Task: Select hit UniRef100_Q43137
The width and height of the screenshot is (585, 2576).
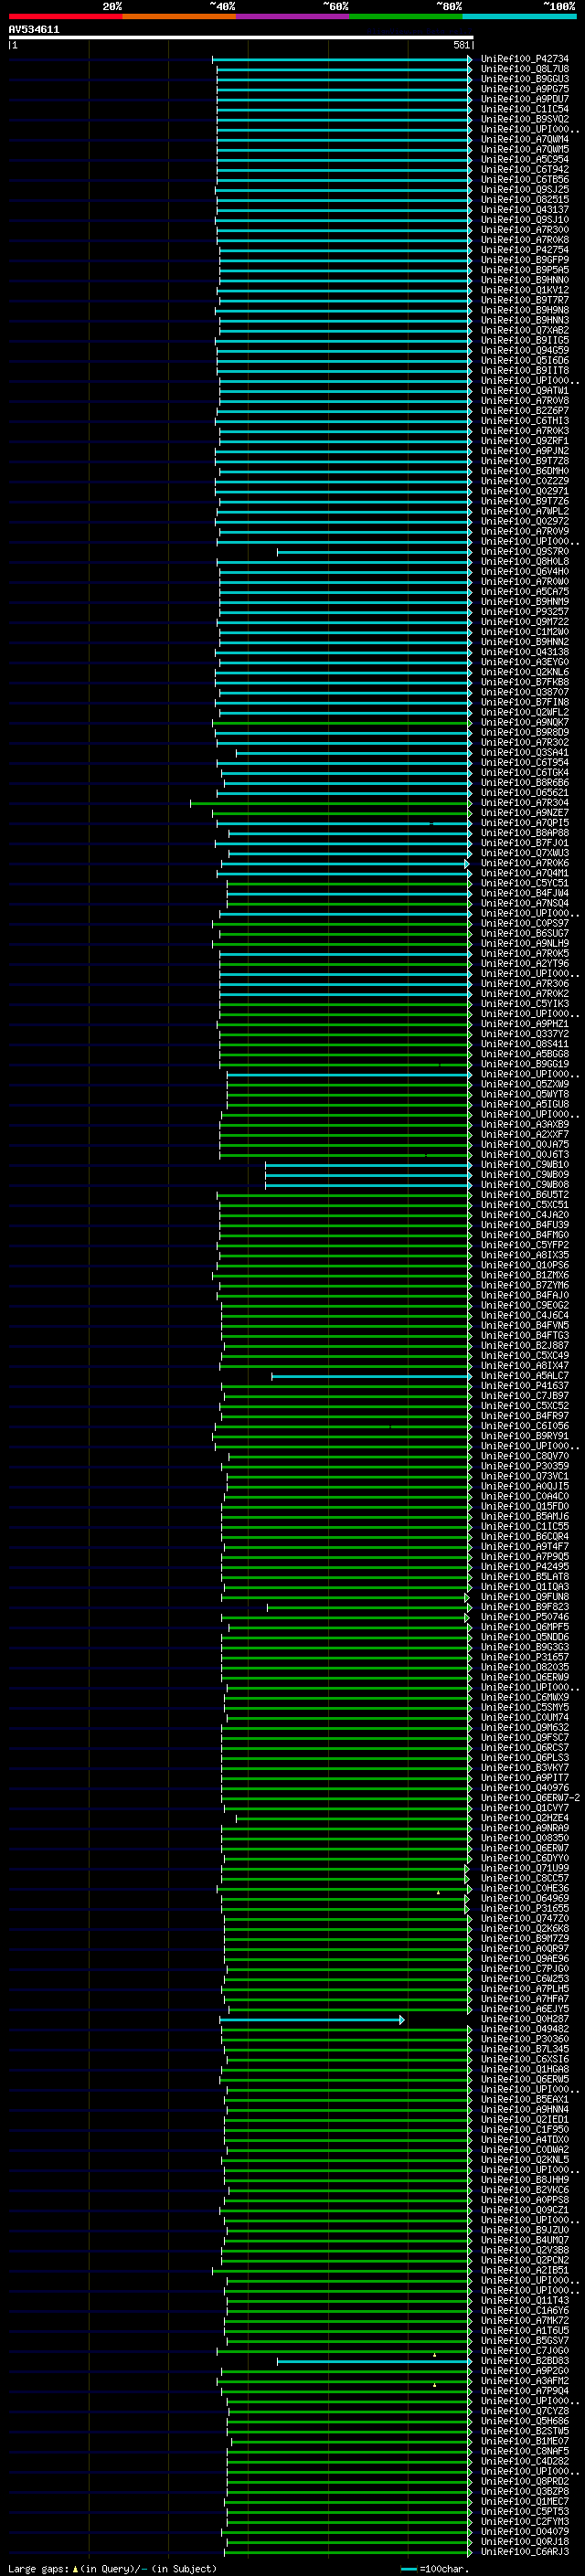Action: click(524, 210)
